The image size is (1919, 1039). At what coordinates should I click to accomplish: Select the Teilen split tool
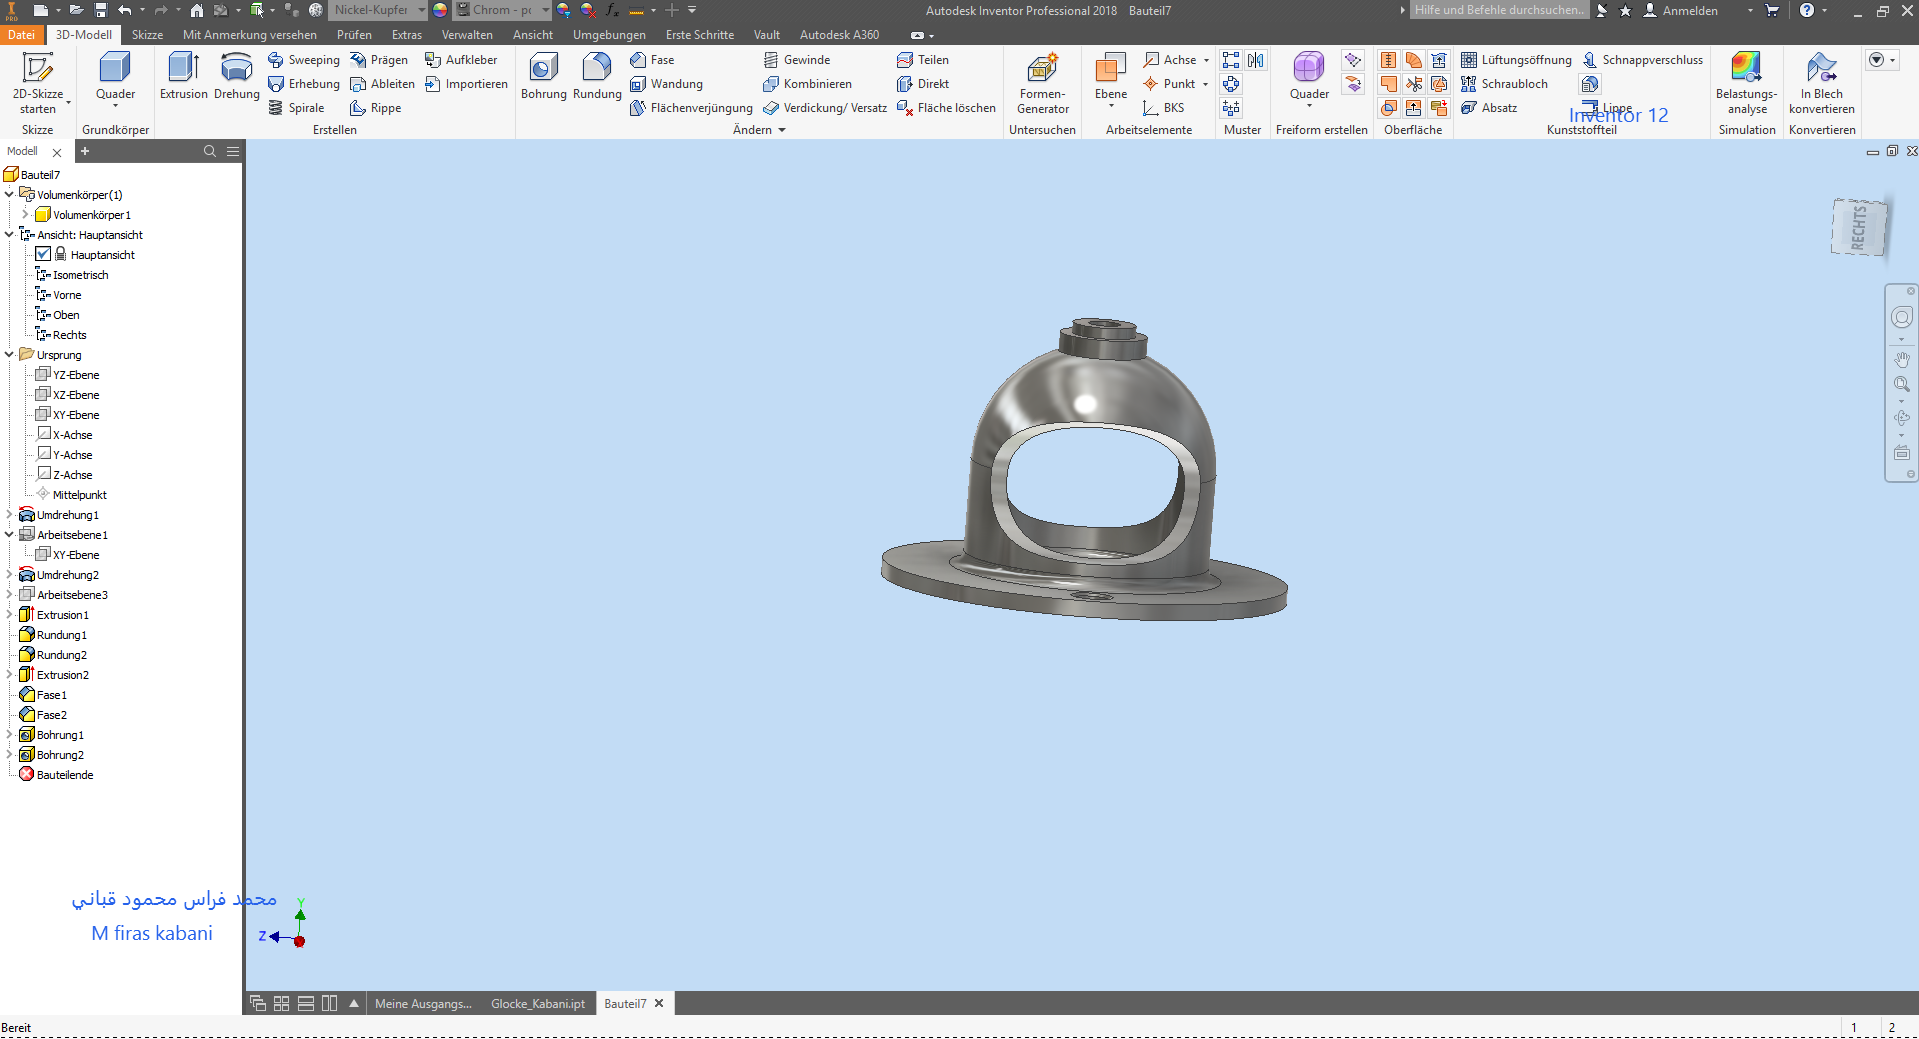tap(923, 60)
